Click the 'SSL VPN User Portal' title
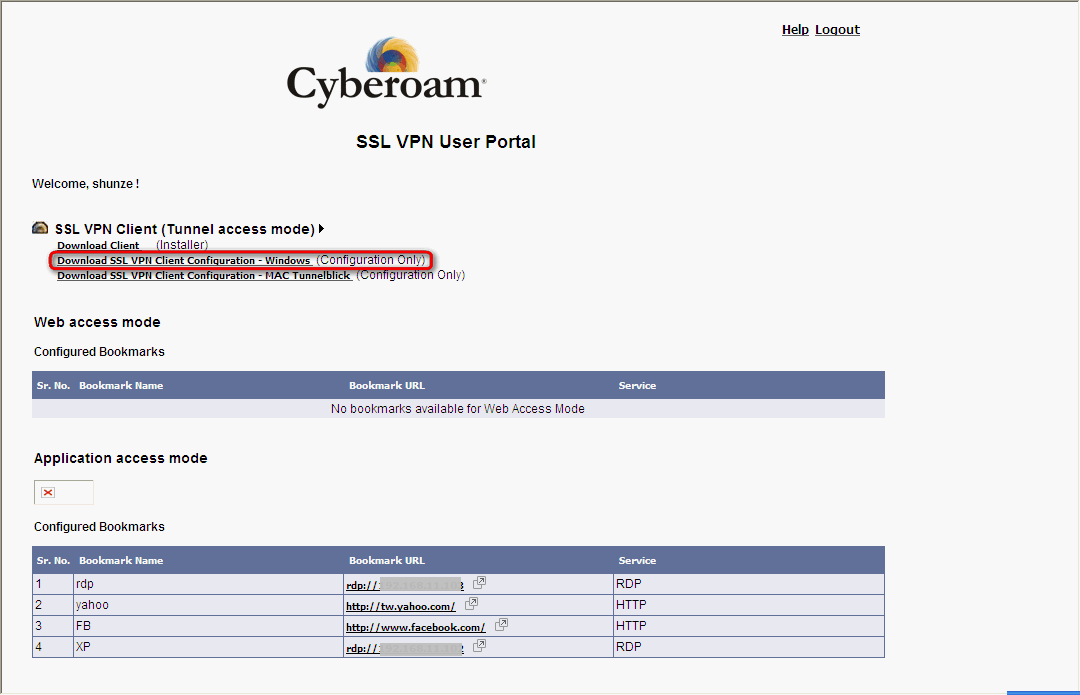1080x695 pixels. pos(446,142)
